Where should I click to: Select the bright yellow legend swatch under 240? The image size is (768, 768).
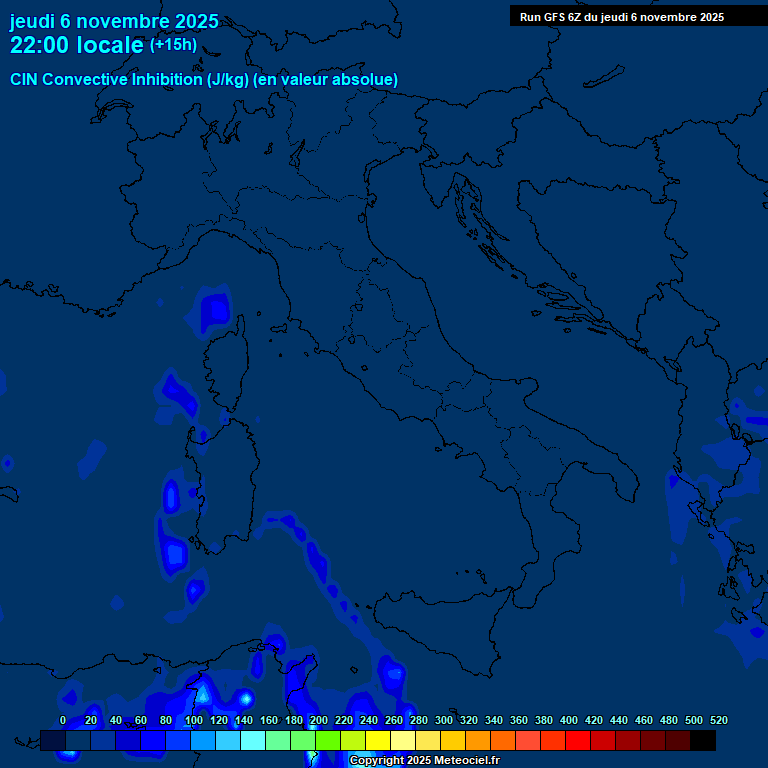(378, 741)
